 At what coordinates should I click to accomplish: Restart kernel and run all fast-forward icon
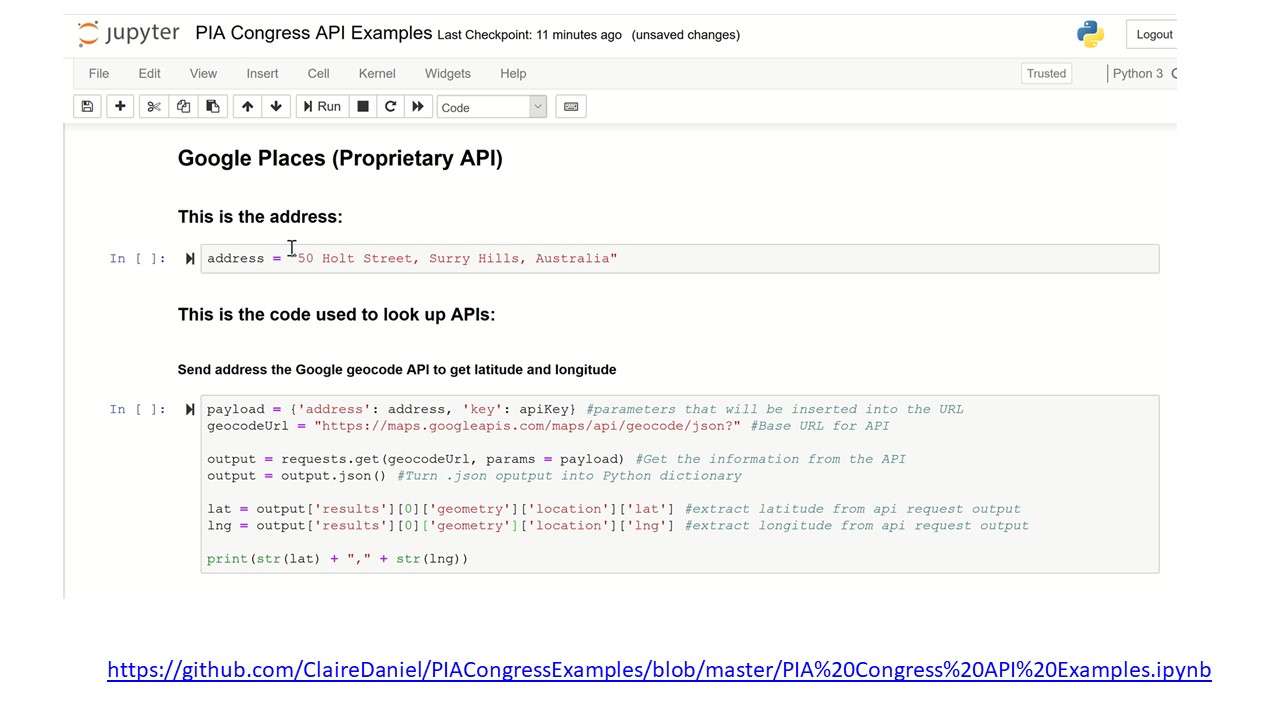(x=418, y=106)
